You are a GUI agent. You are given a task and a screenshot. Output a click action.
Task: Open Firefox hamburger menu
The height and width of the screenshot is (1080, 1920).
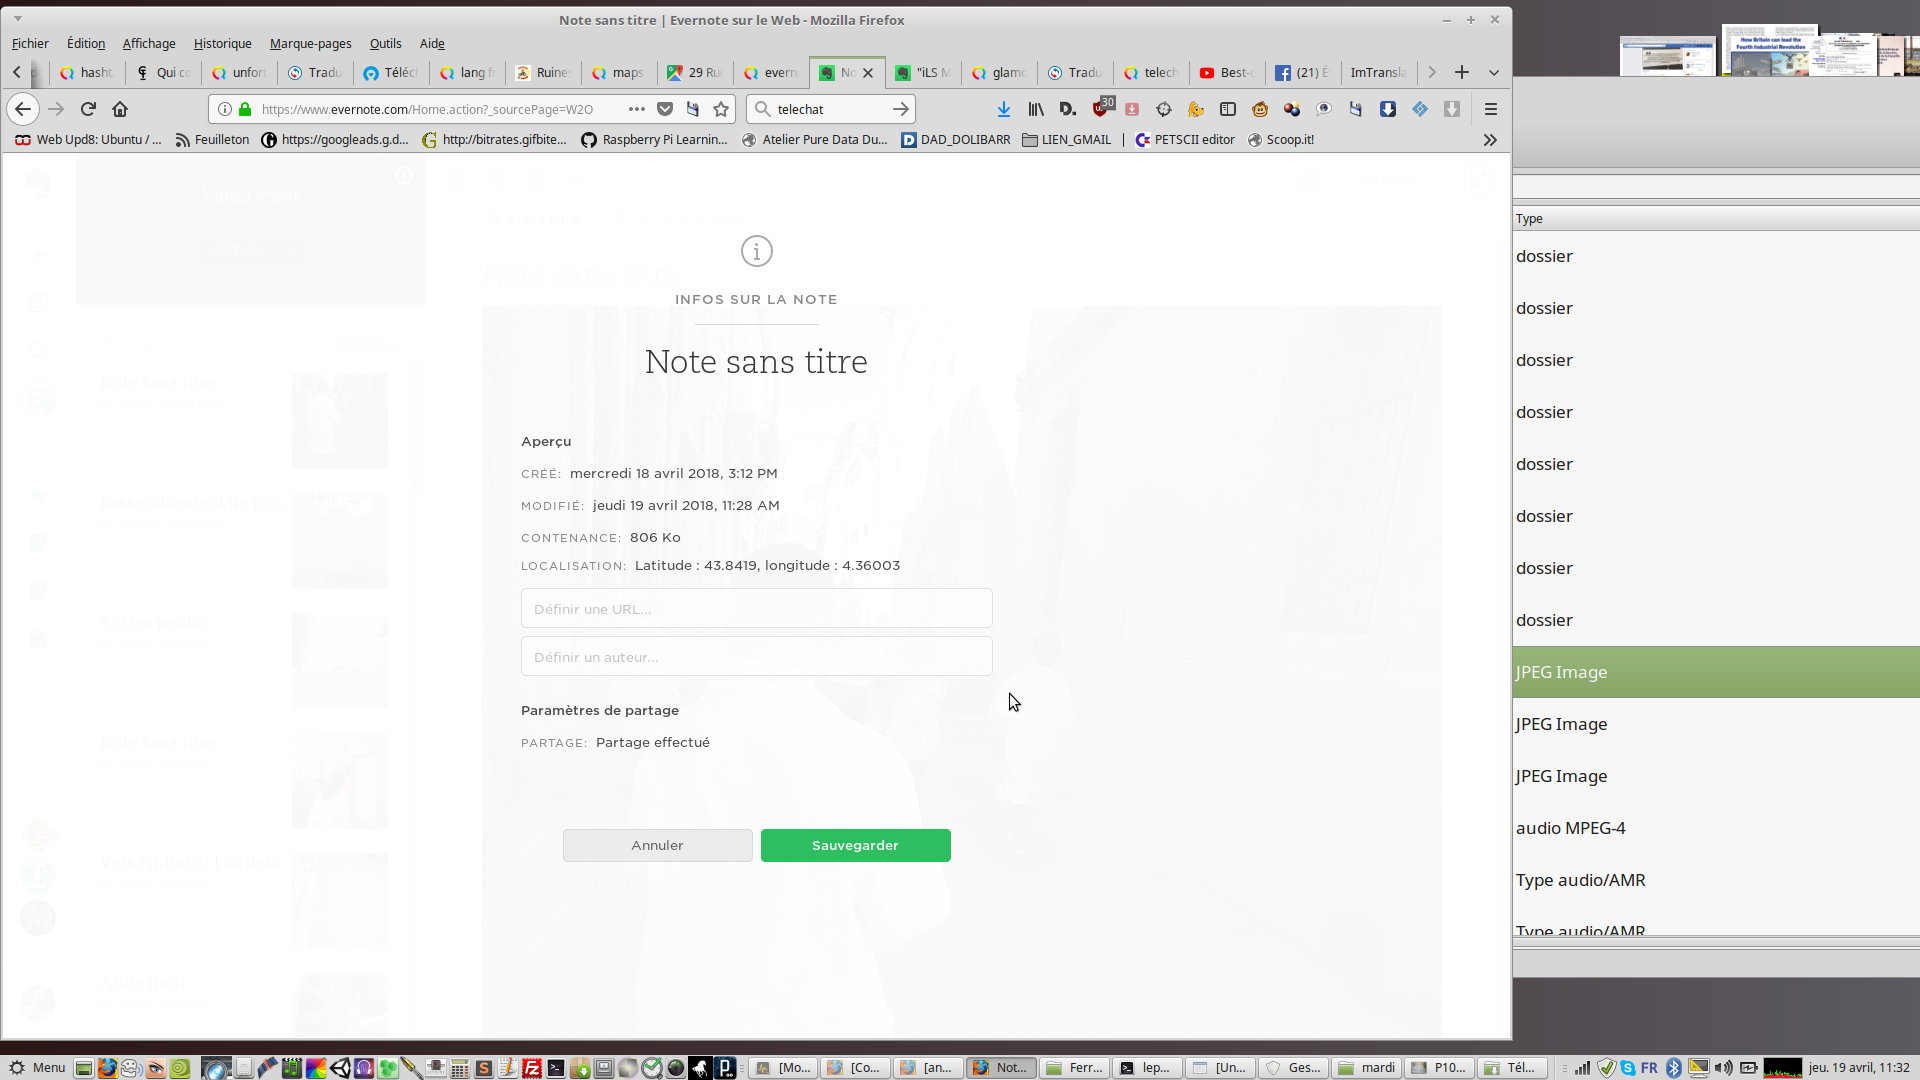click(x=1491, y=109)
